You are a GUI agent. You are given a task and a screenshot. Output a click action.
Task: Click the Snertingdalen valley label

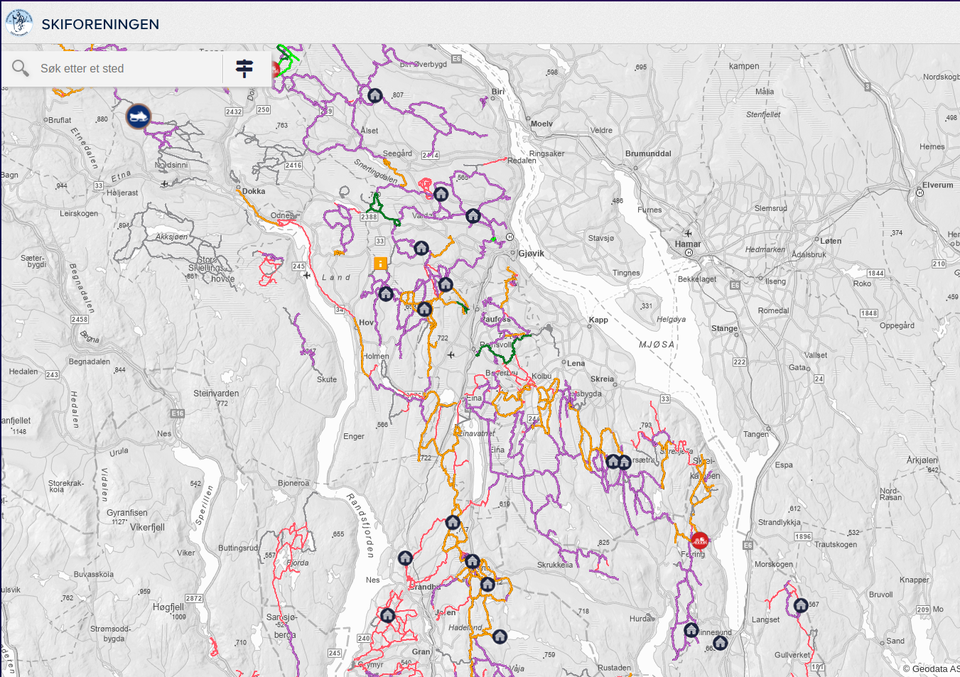coord(376,170)
